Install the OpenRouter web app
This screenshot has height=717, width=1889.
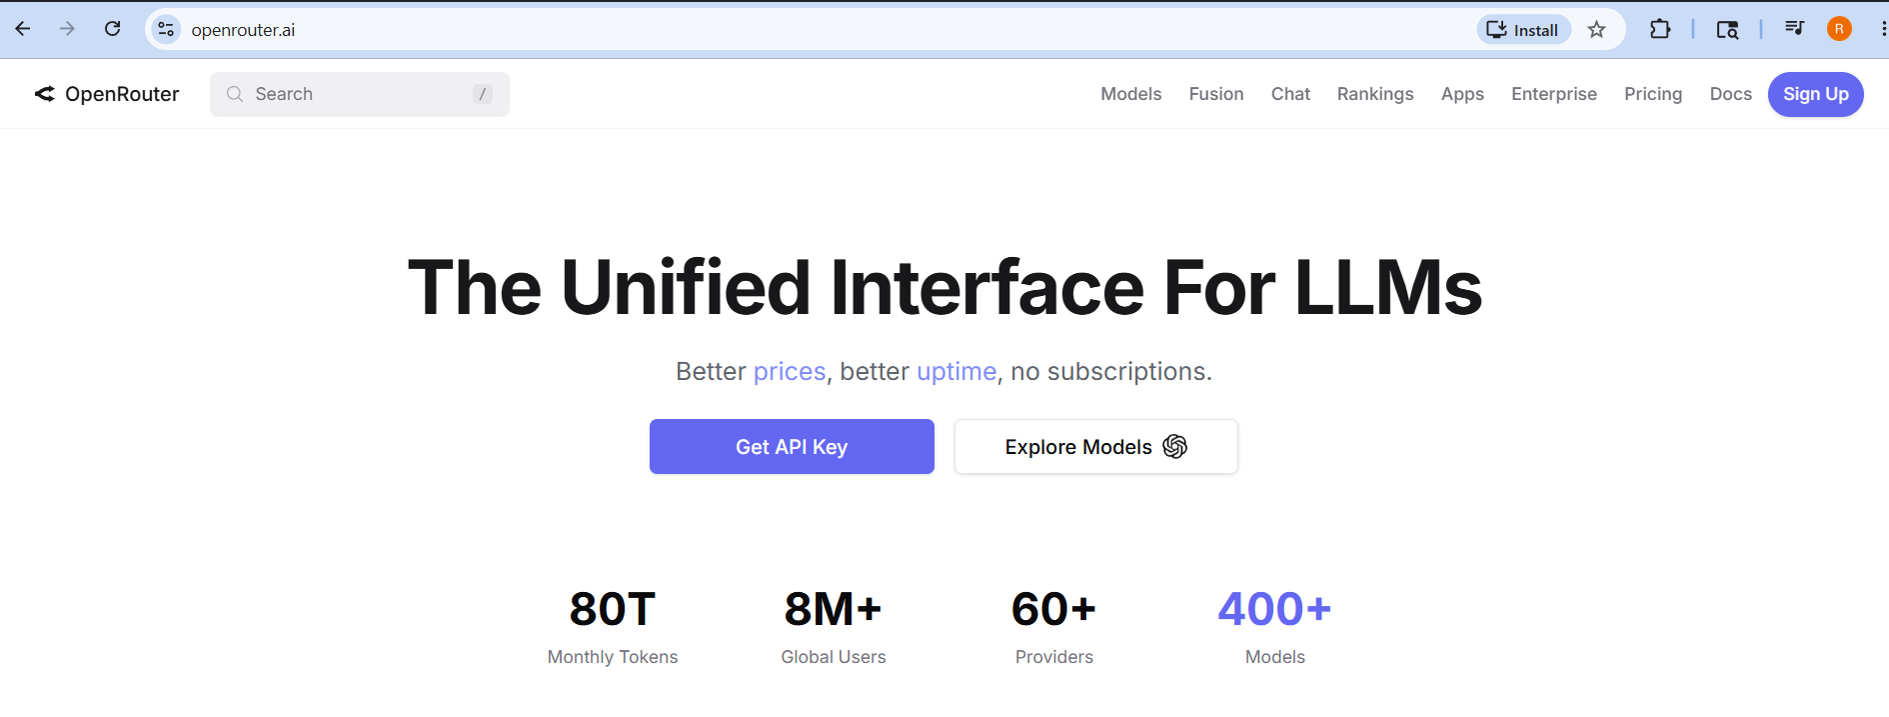pyautogui.click(x=1523, y=30)
